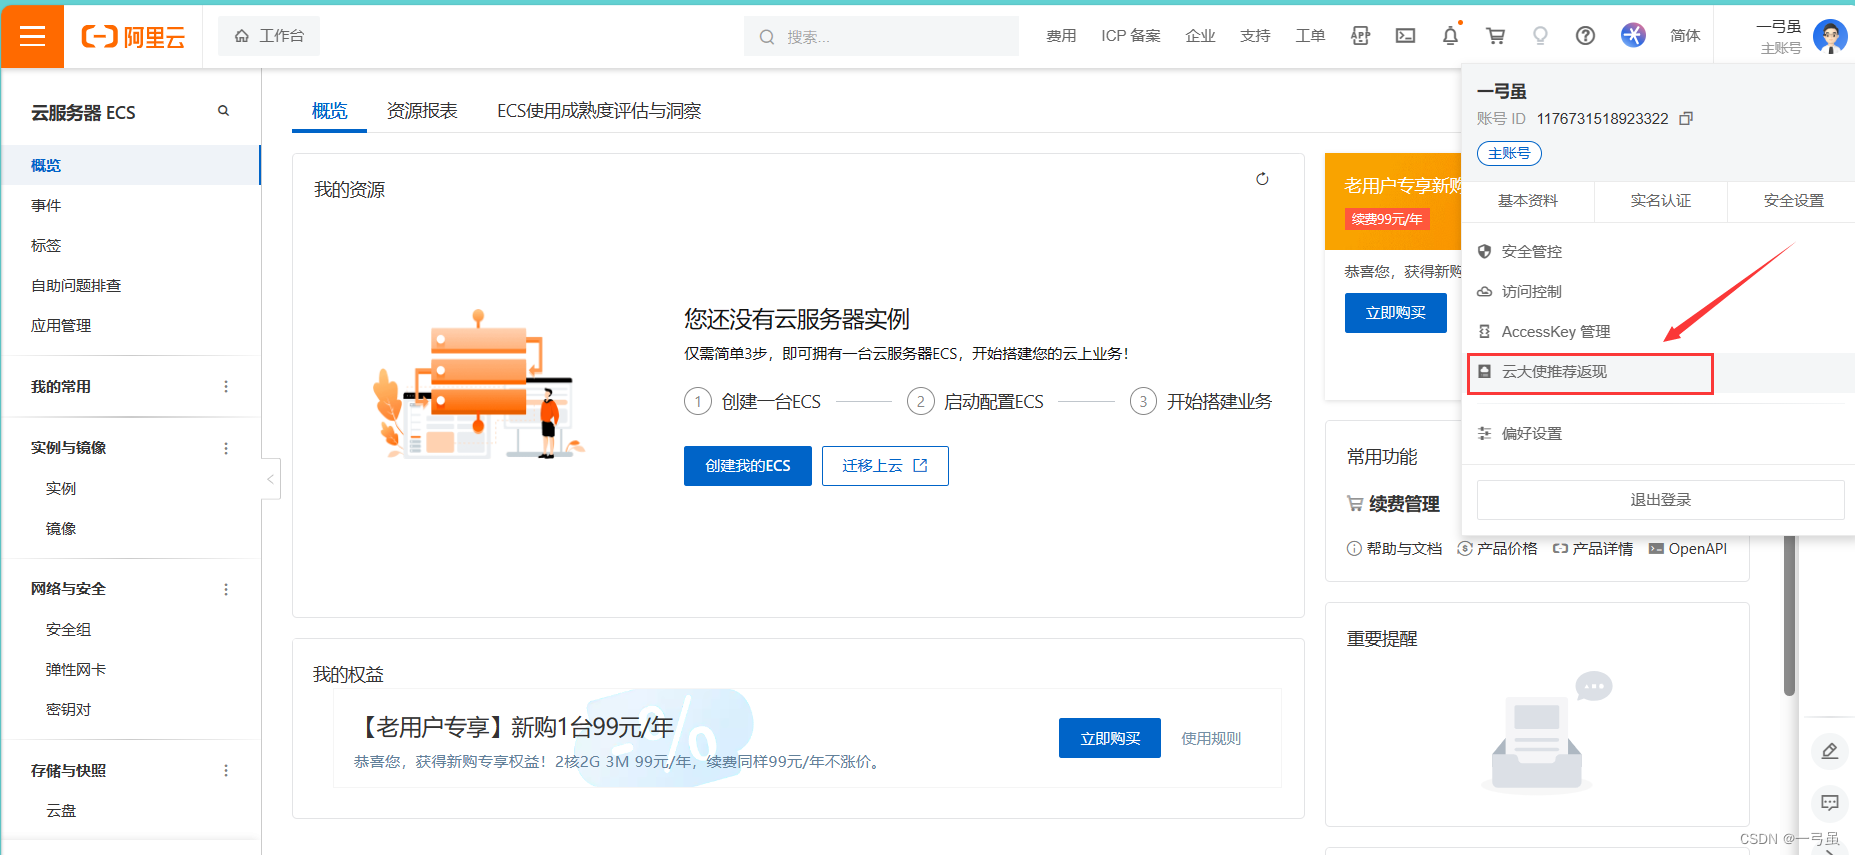Open the 费用 menu
The width and height of the screenshot is (1855, 855).
pyautogui.click(x=1061, y=36)
